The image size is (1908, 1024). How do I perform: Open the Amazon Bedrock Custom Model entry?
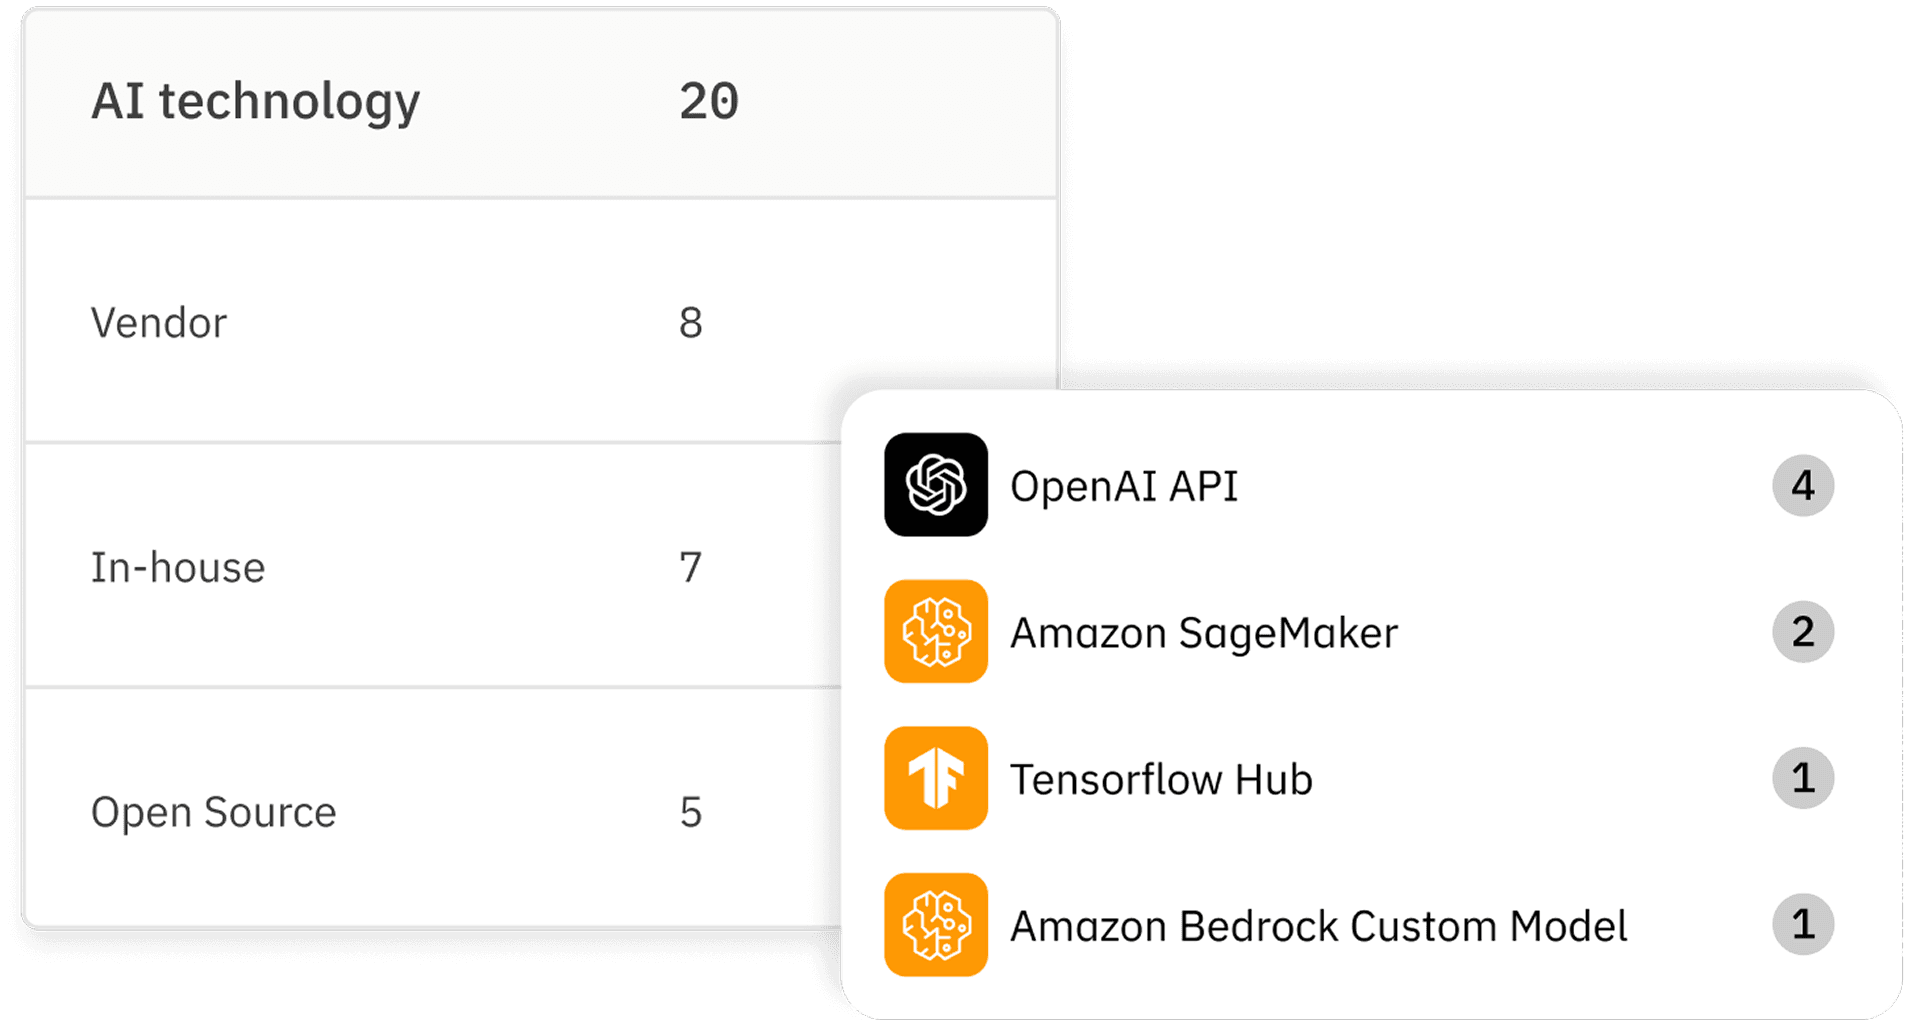pyautogui.click(x=1318, y=927)
